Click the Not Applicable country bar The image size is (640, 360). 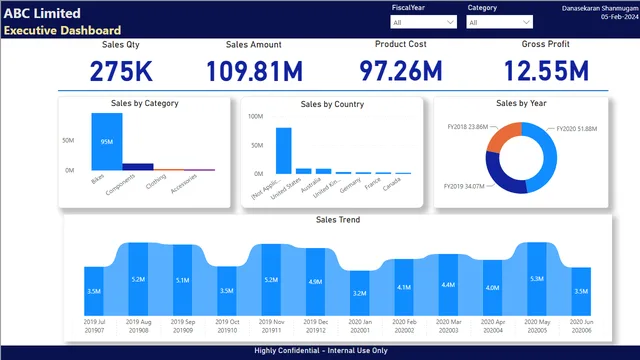tap(284, 151)
